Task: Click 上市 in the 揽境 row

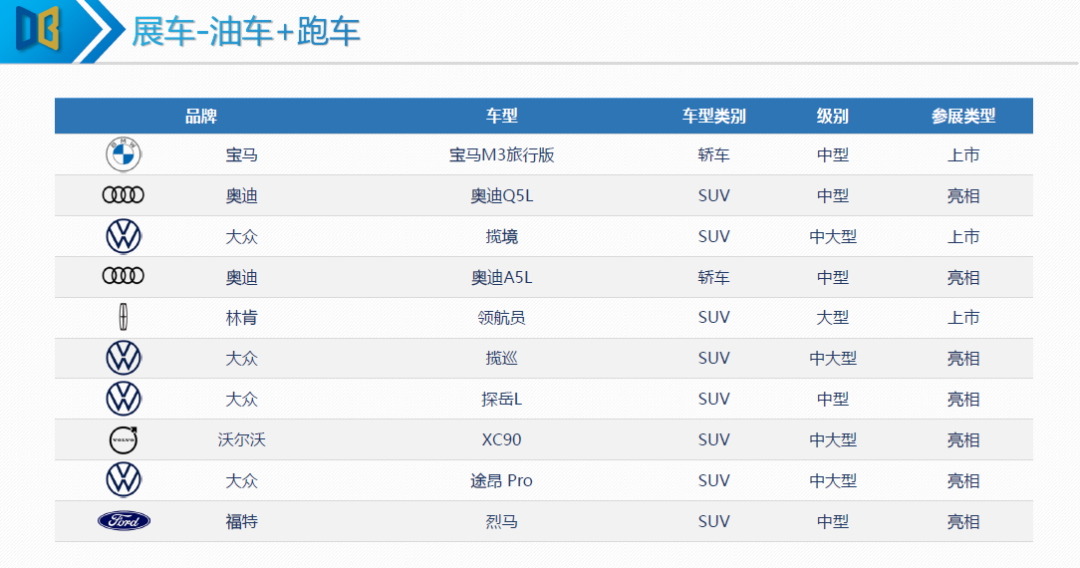Action: pos(964,237)
